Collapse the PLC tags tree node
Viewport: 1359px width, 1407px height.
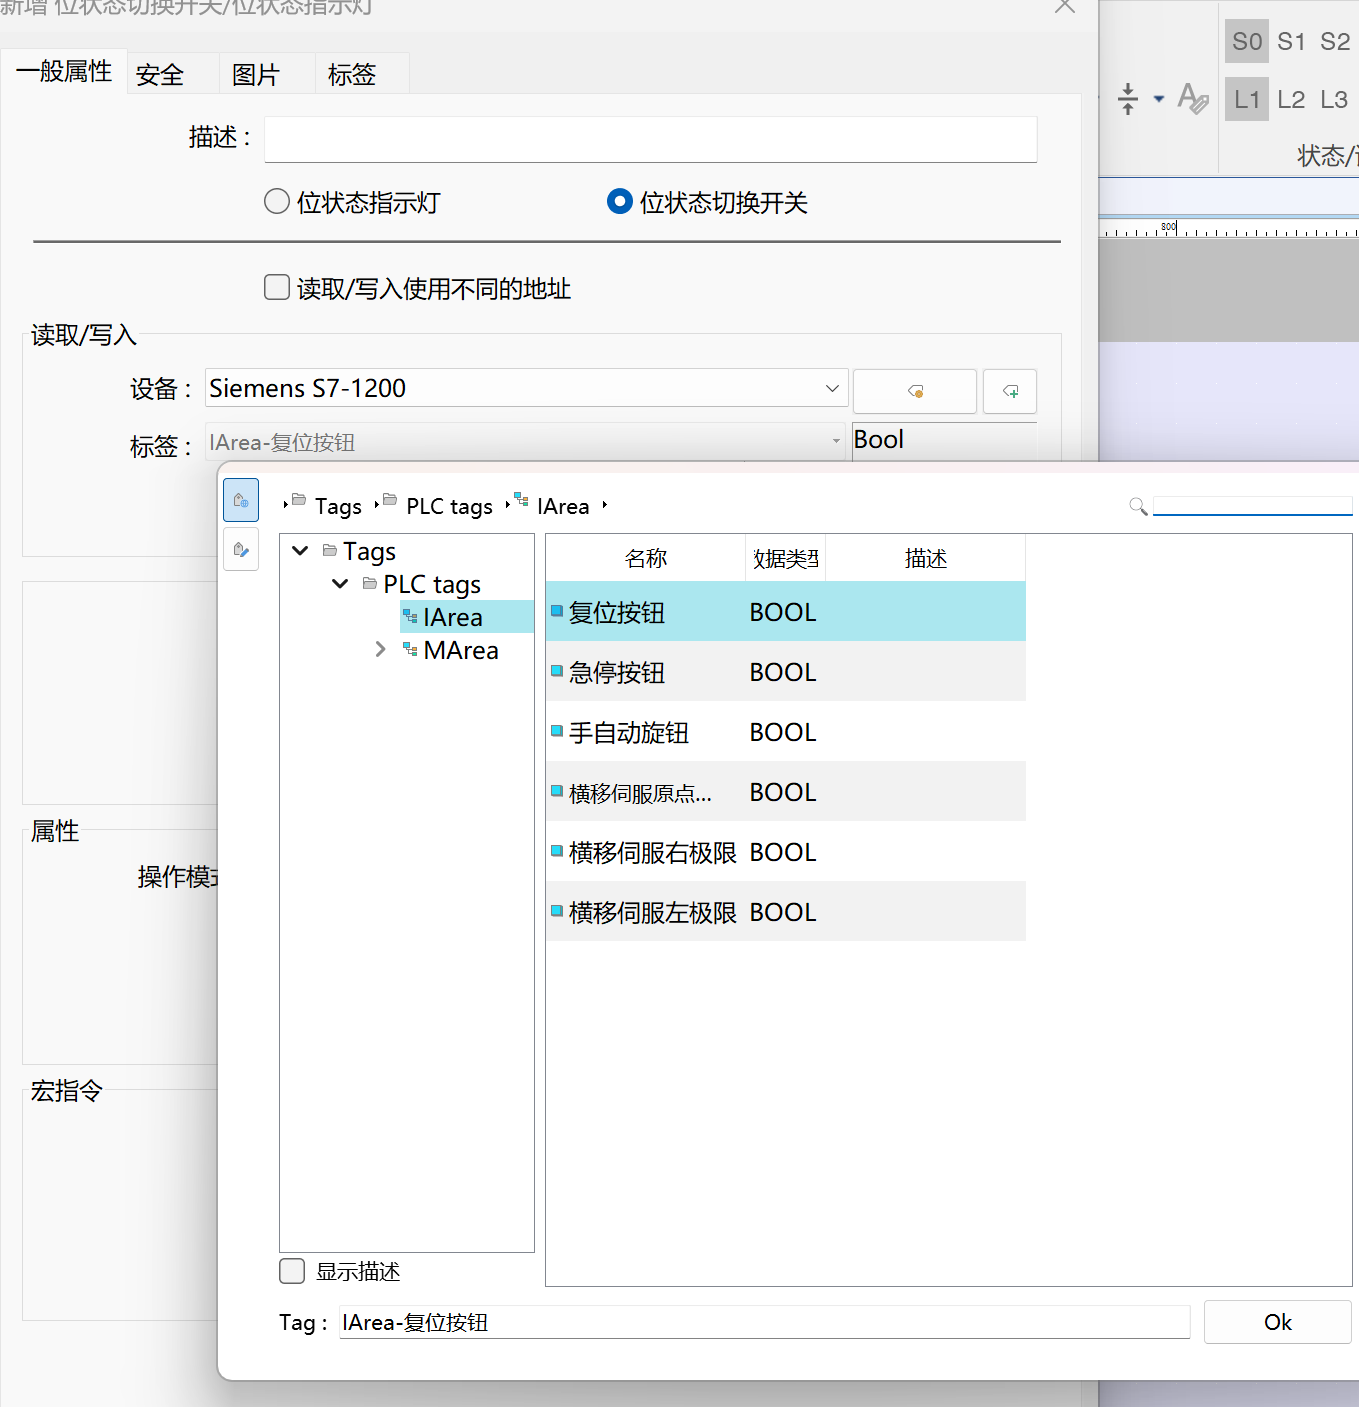click(340, 584)
